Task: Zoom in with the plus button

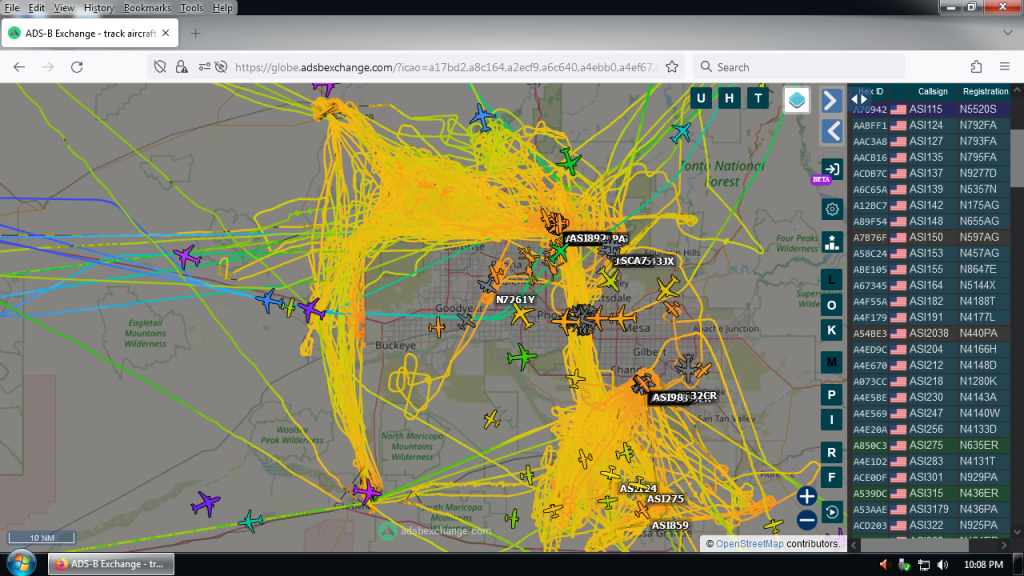Action: [807, 496]
